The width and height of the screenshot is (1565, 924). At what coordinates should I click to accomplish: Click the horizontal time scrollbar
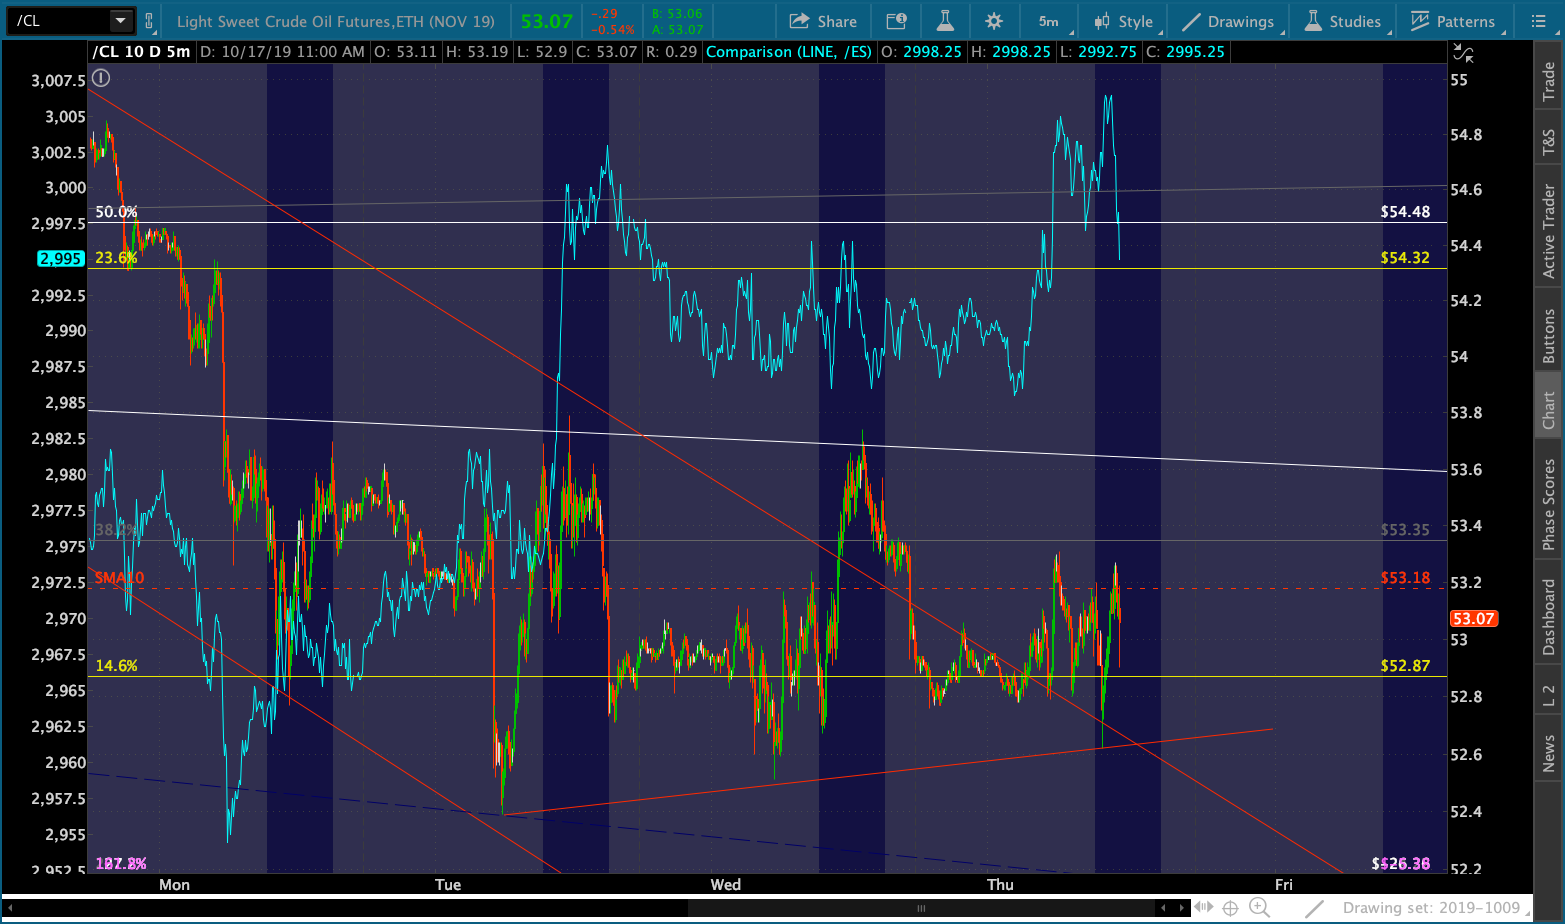(x=920, y=908)
